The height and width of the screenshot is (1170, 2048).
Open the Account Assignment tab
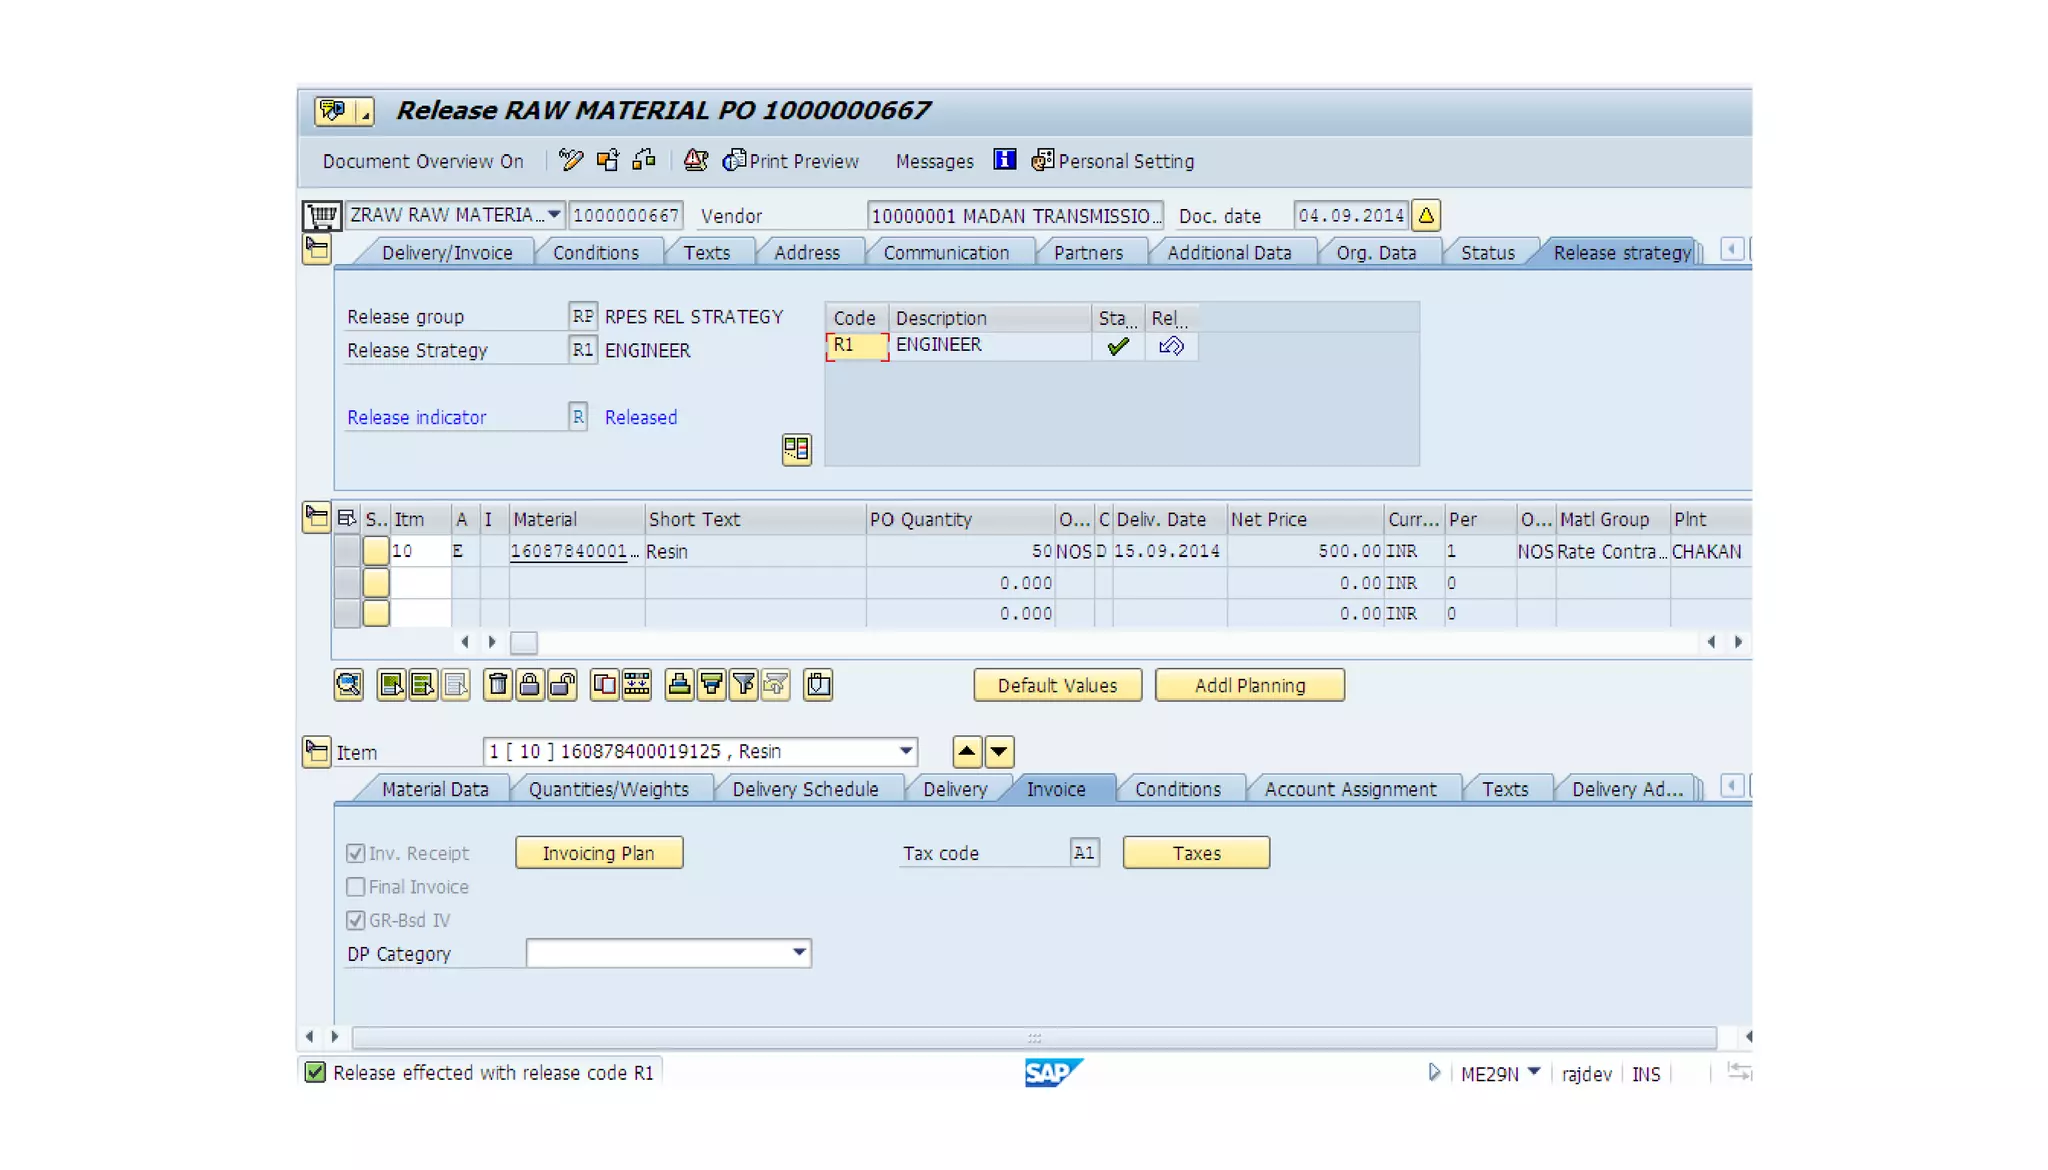point(1350,789)
